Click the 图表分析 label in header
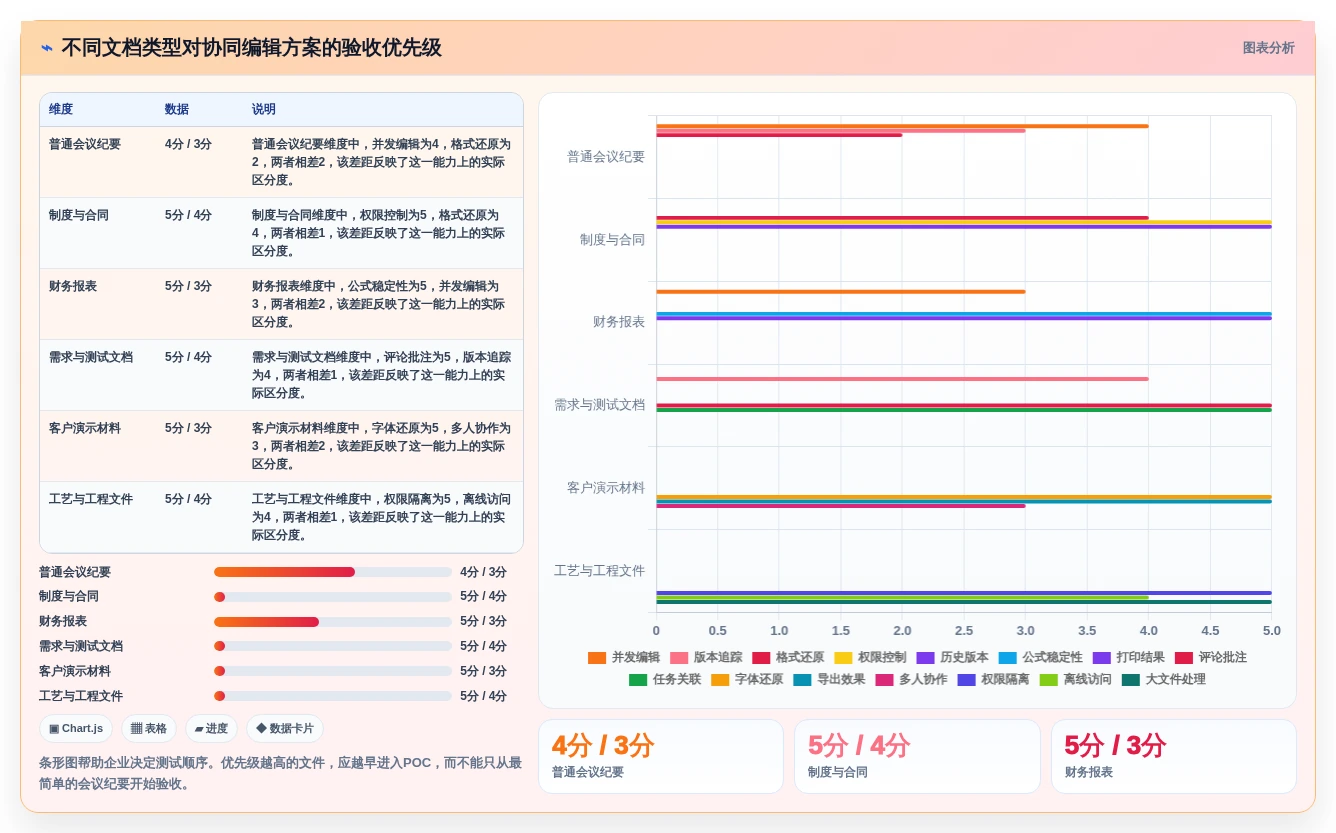The width and height of the screenshot is (1336, 833). point(1268,48)
